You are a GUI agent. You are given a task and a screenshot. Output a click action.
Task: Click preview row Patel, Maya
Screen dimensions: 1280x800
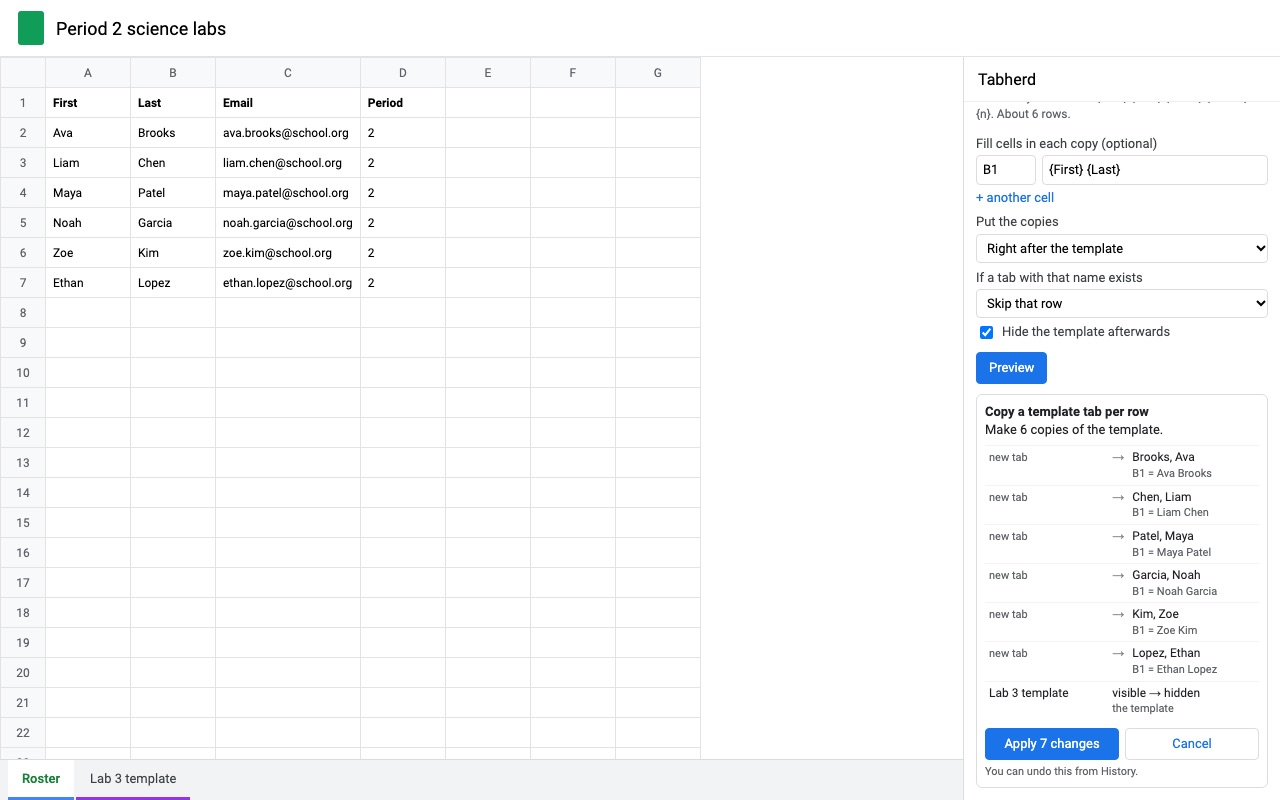click(1121, 544)
